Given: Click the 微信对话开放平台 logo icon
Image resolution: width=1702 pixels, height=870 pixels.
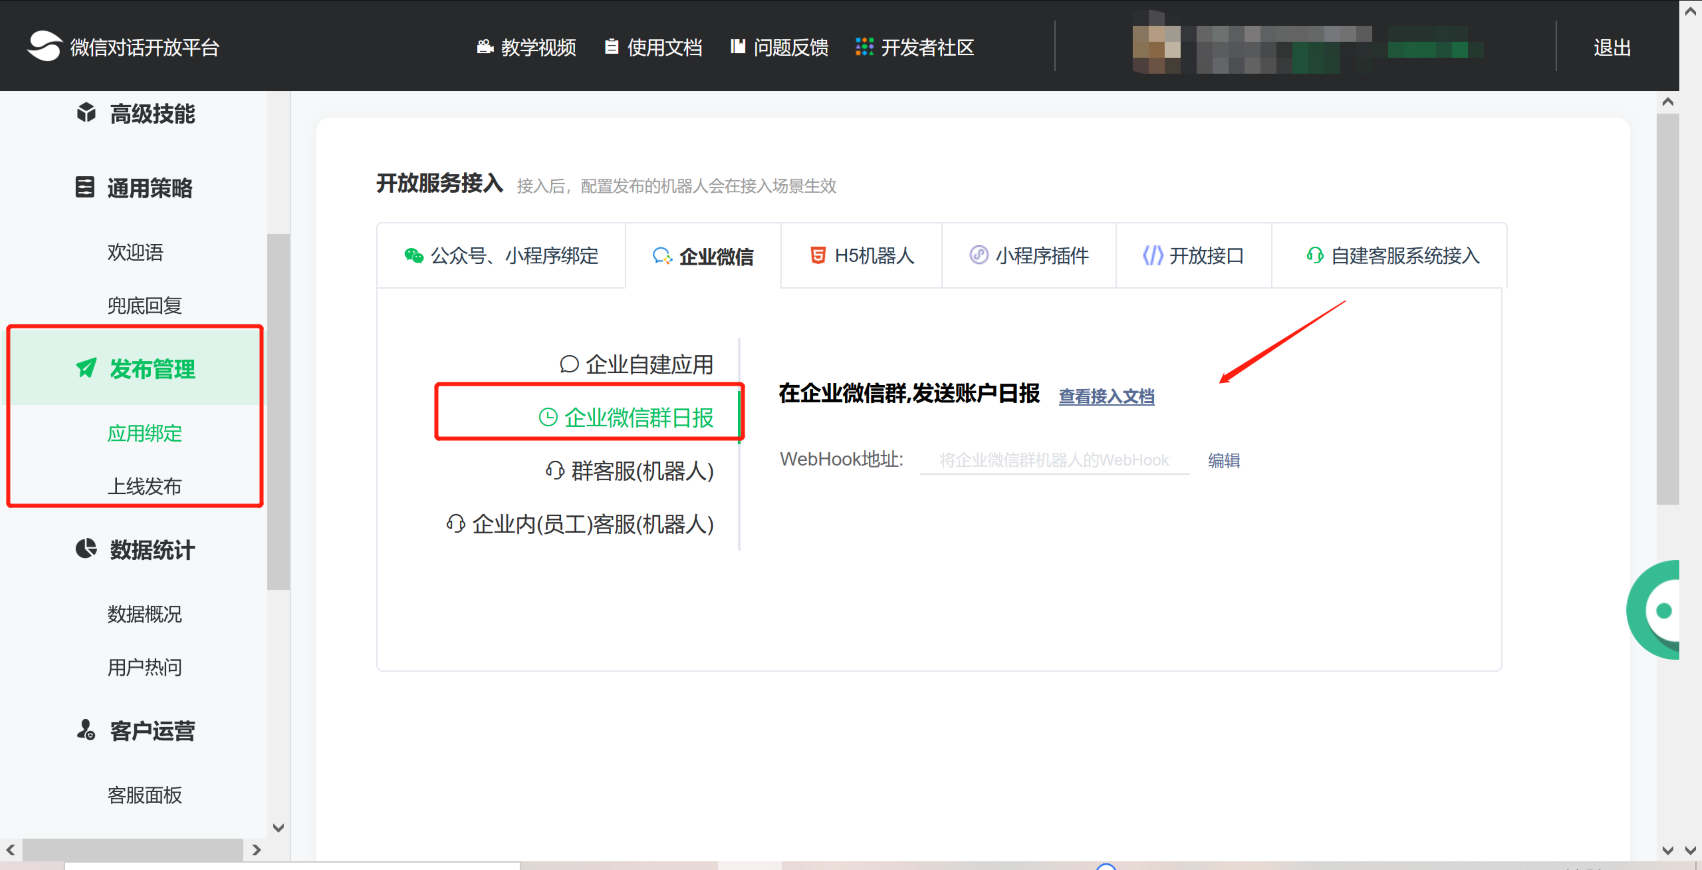Looking at the screenshot, I should click(44, 46).
